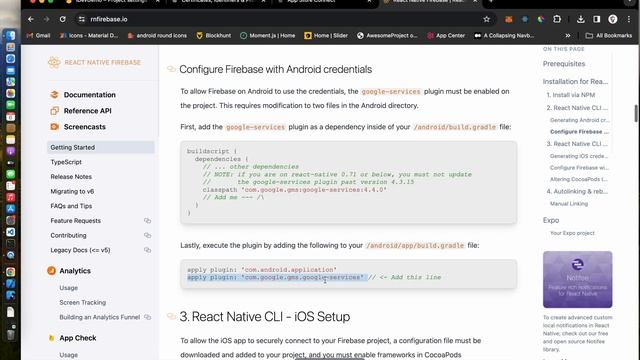Open A Collapsing Navb... bookmark
The height and width of the screenshot is (360, 640).
504,36
